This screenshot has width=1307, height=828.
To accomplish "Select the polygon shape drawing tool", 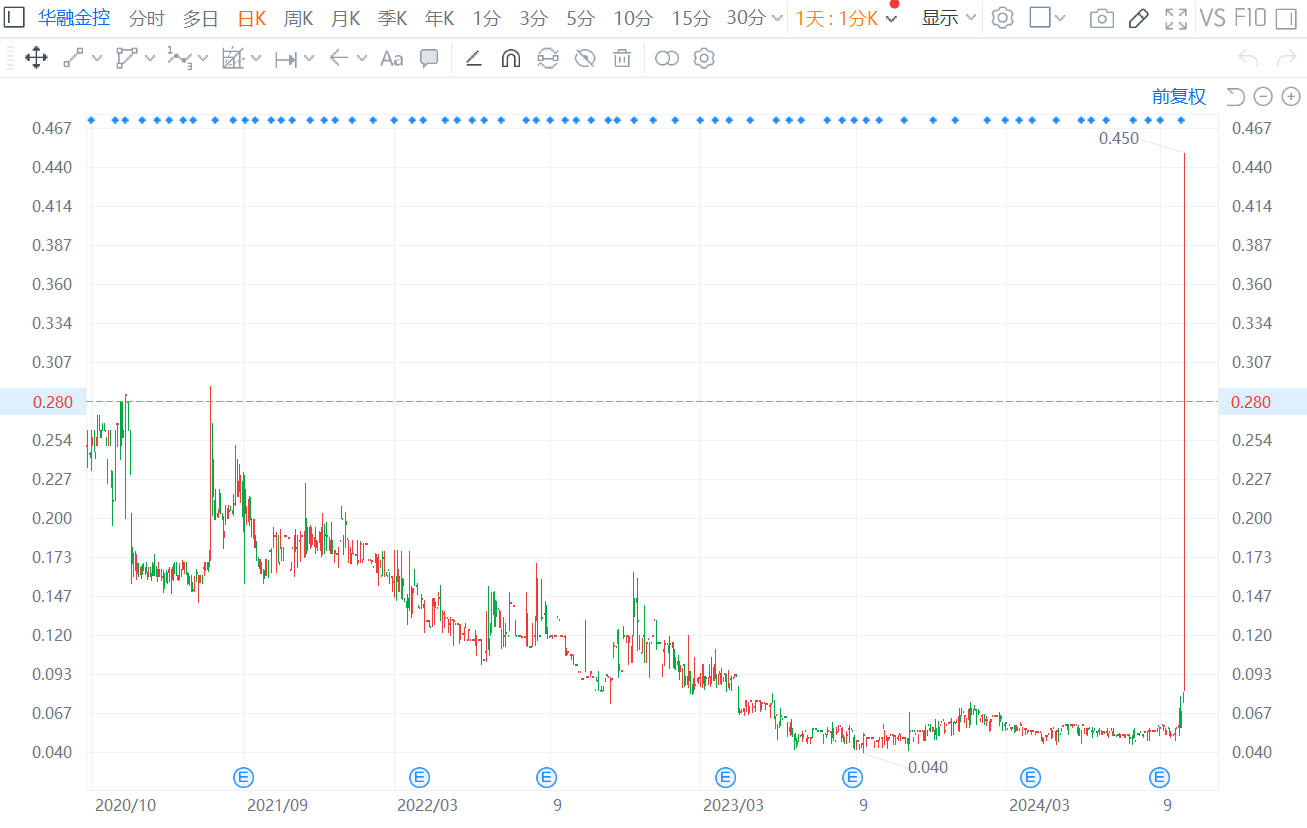I will [126, 58].
